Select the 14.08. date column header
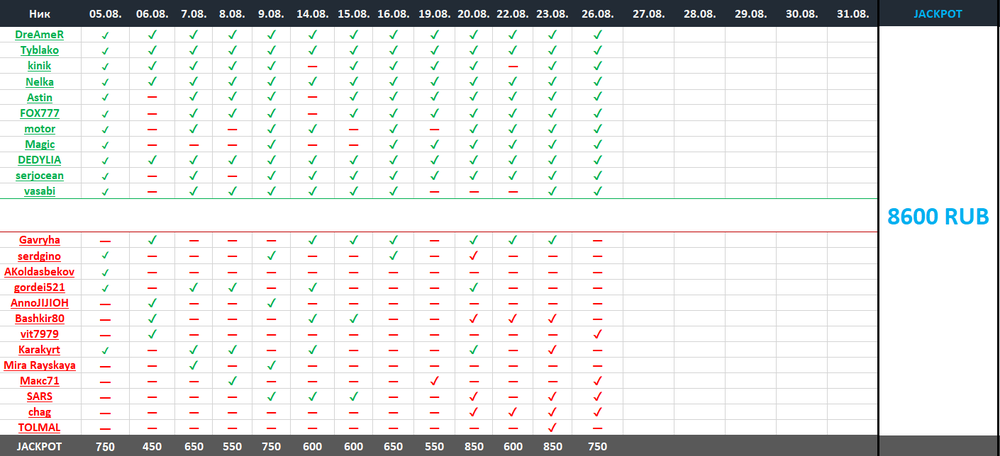 click(313, 12)
